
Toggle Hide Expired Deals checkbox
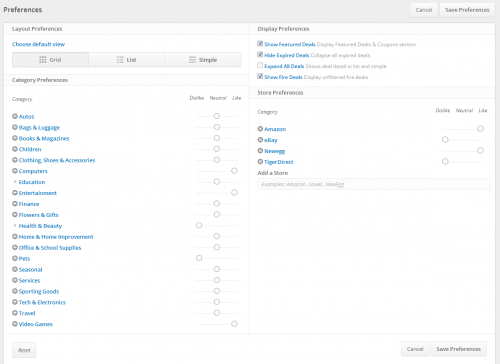(260, 55)
